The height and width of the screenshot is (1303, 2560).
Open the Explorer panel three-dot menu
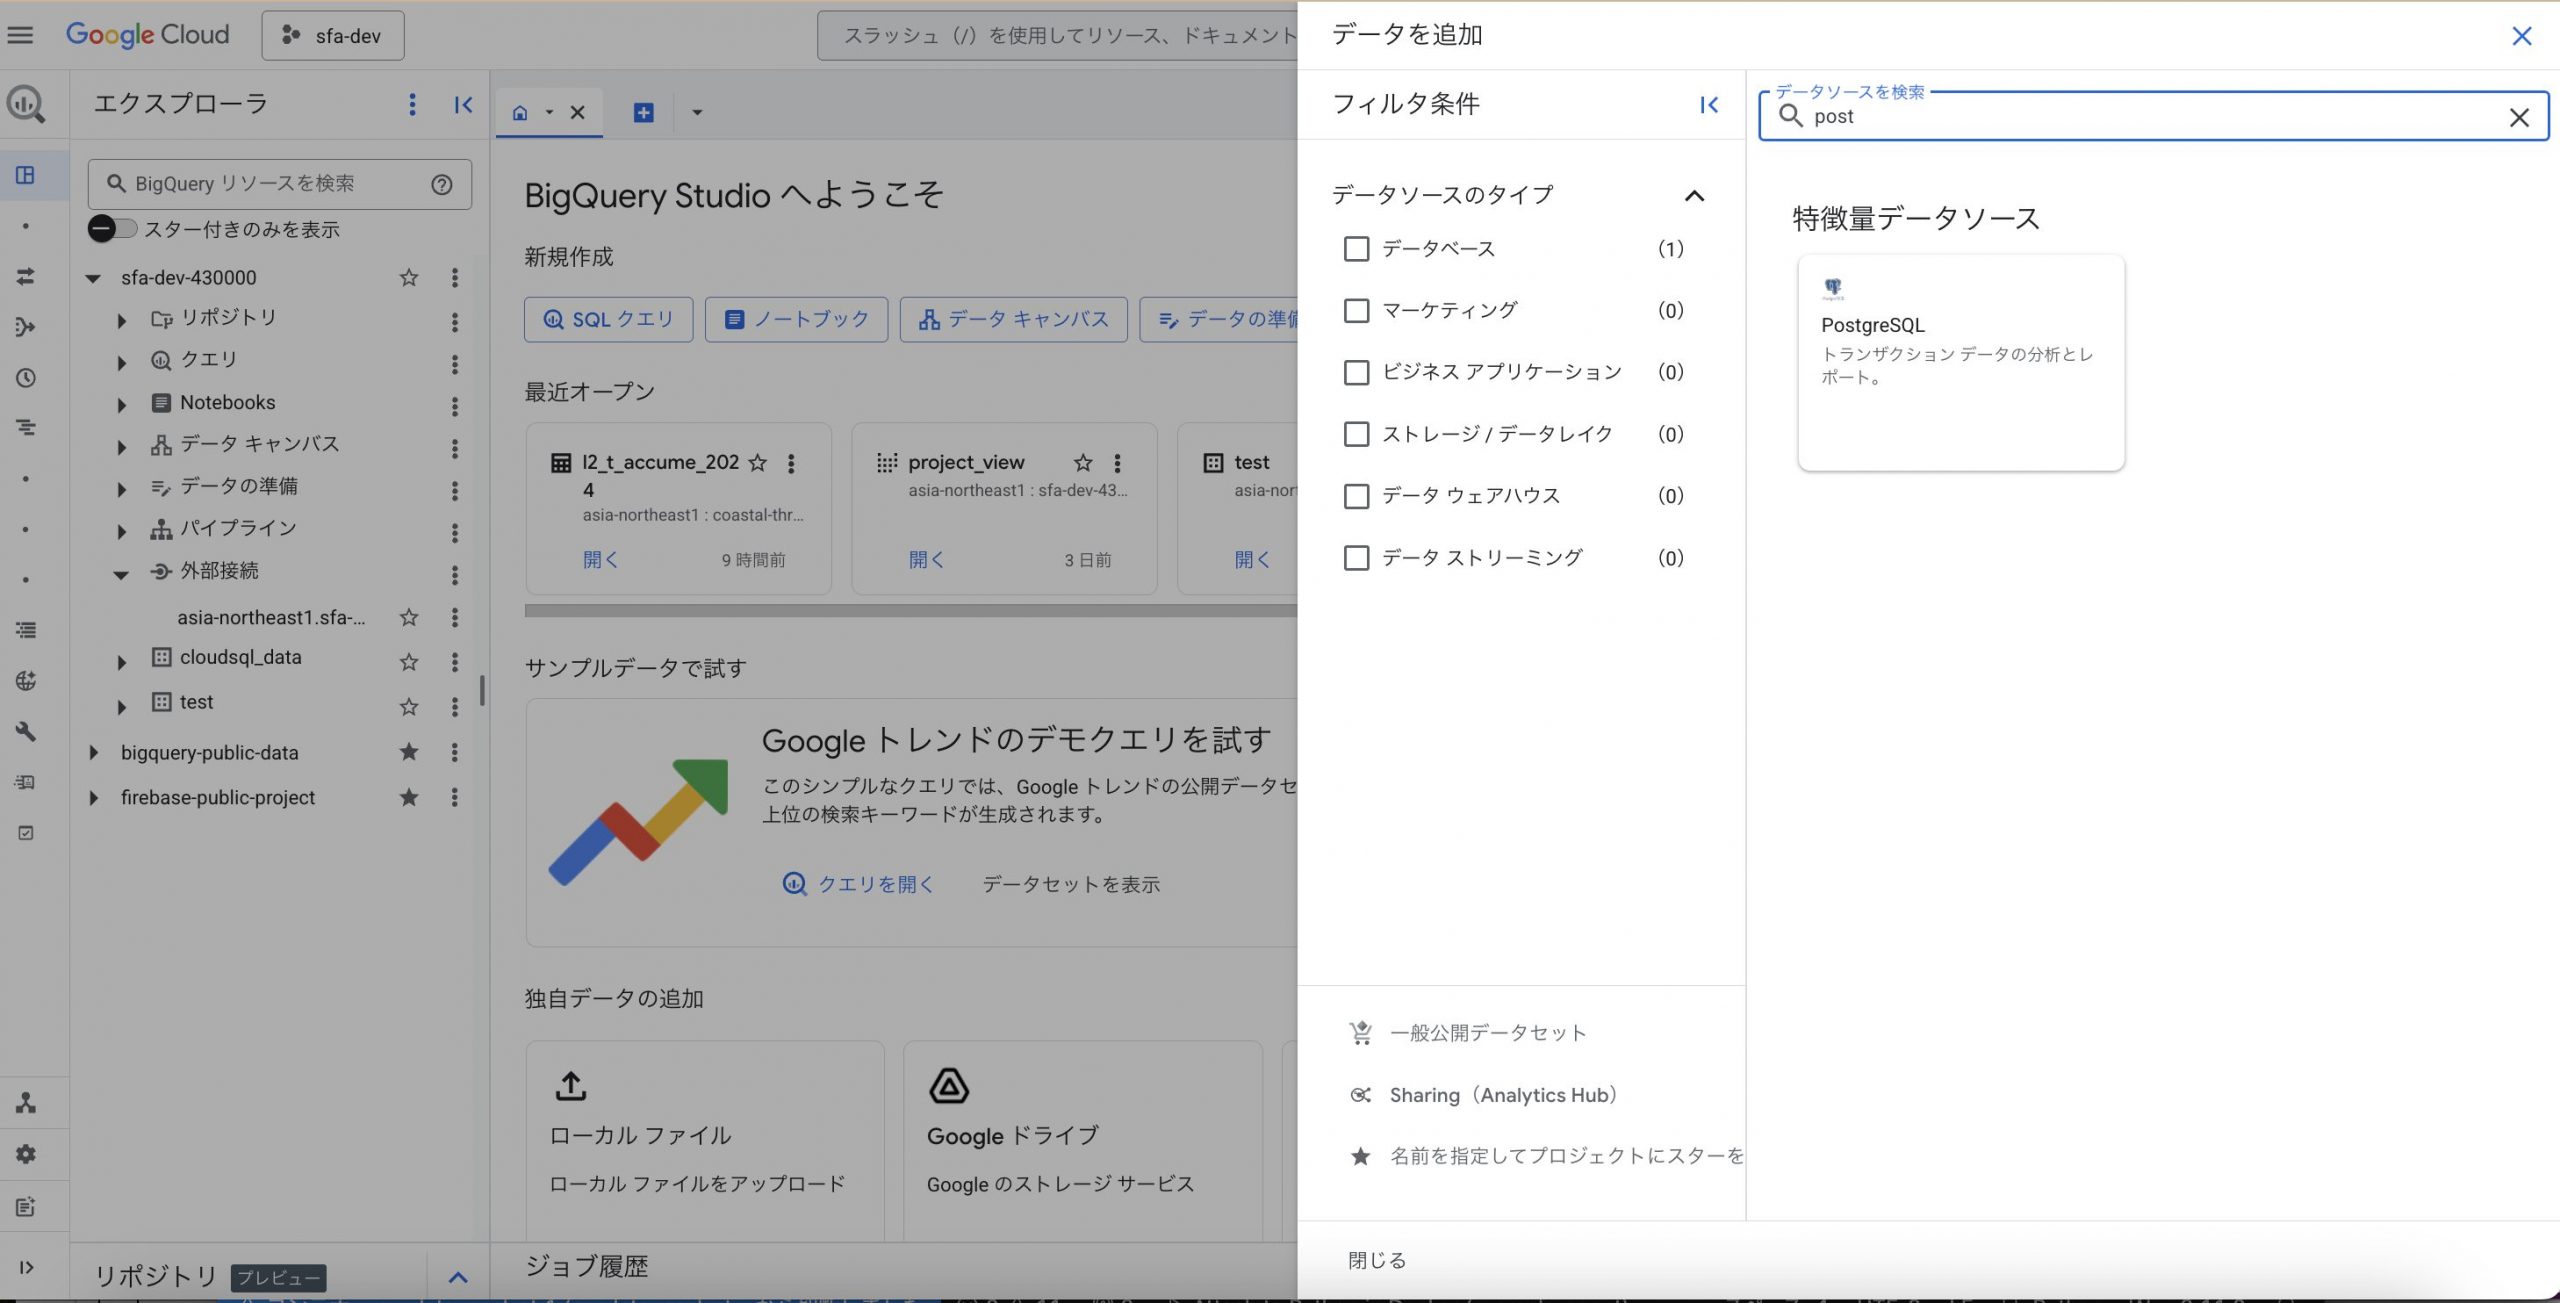[412, 104]
